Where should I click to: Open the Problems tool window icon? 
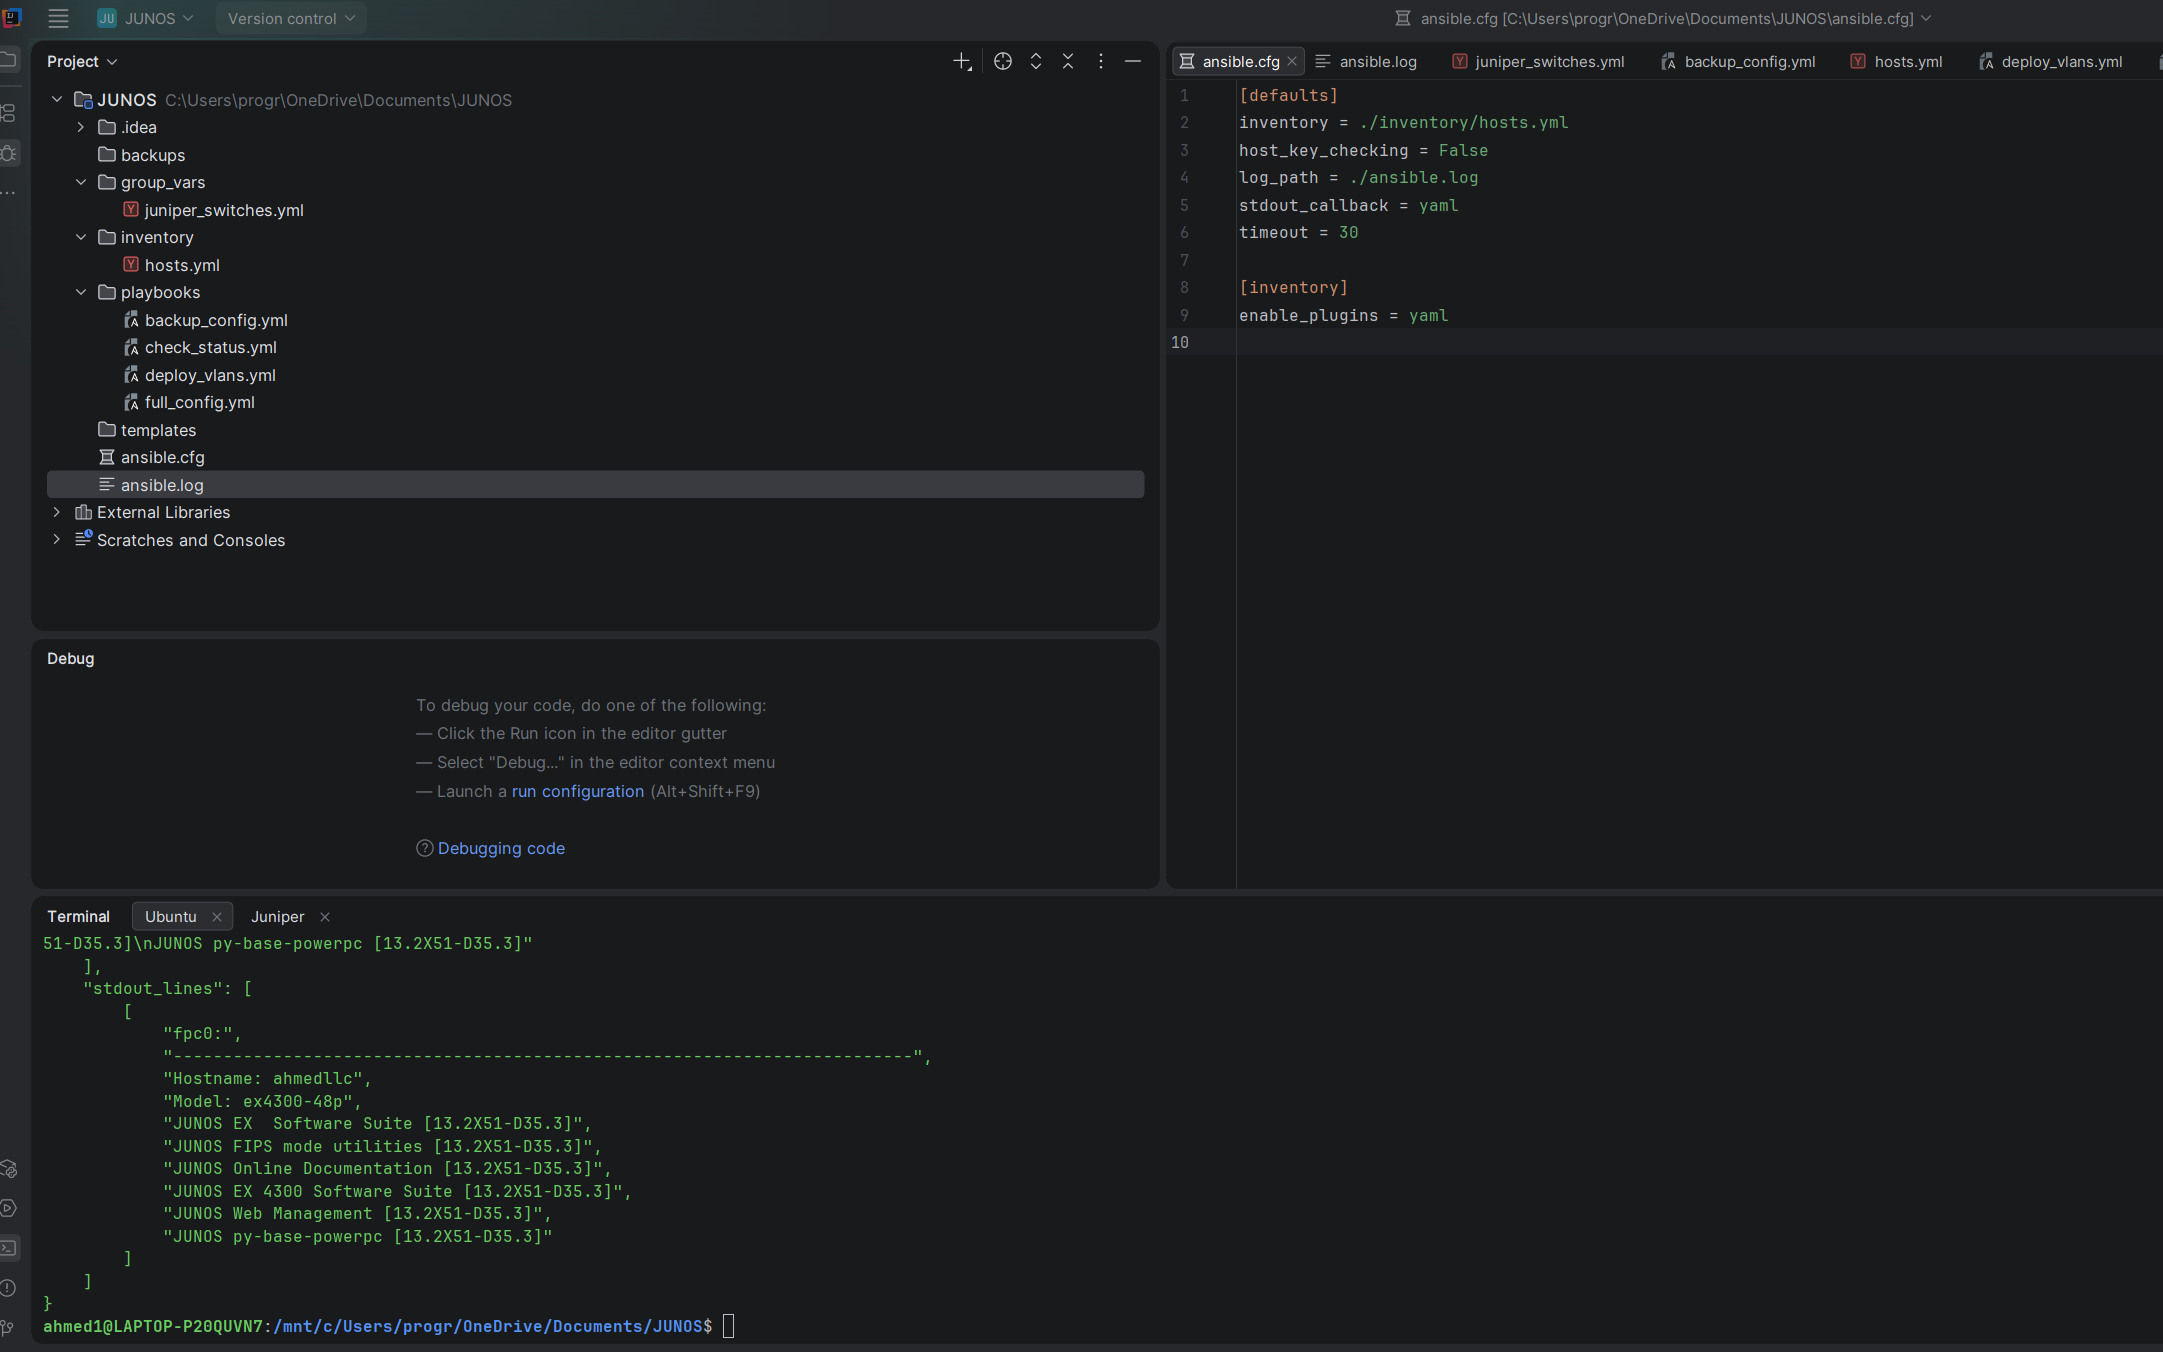tap(10, 1288)
